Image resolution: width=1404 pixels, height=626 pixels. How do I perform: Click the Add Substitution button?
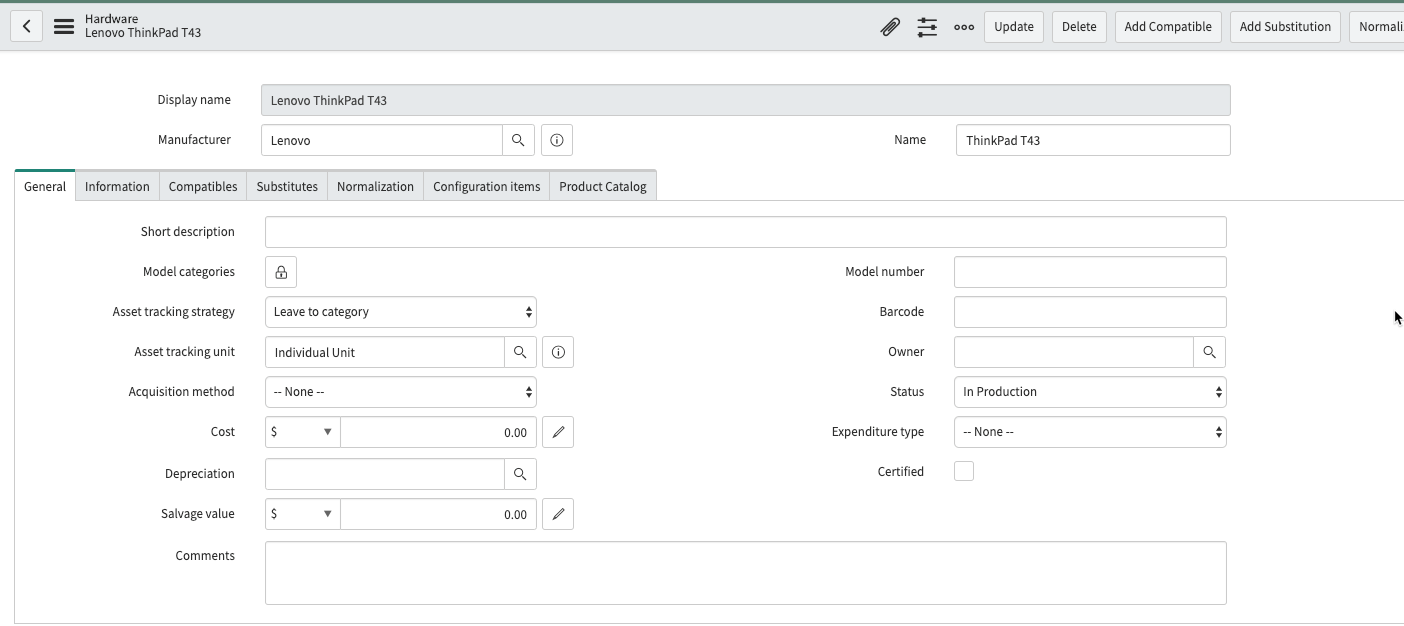click(1285, 27)
